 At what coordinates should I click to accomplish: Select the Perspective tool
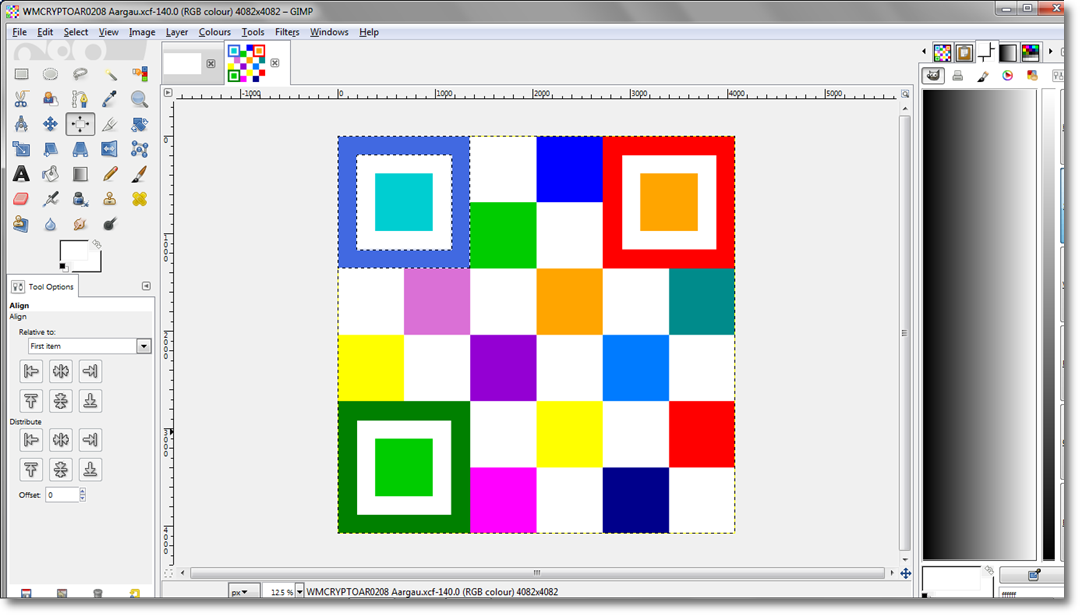point(80,149)
